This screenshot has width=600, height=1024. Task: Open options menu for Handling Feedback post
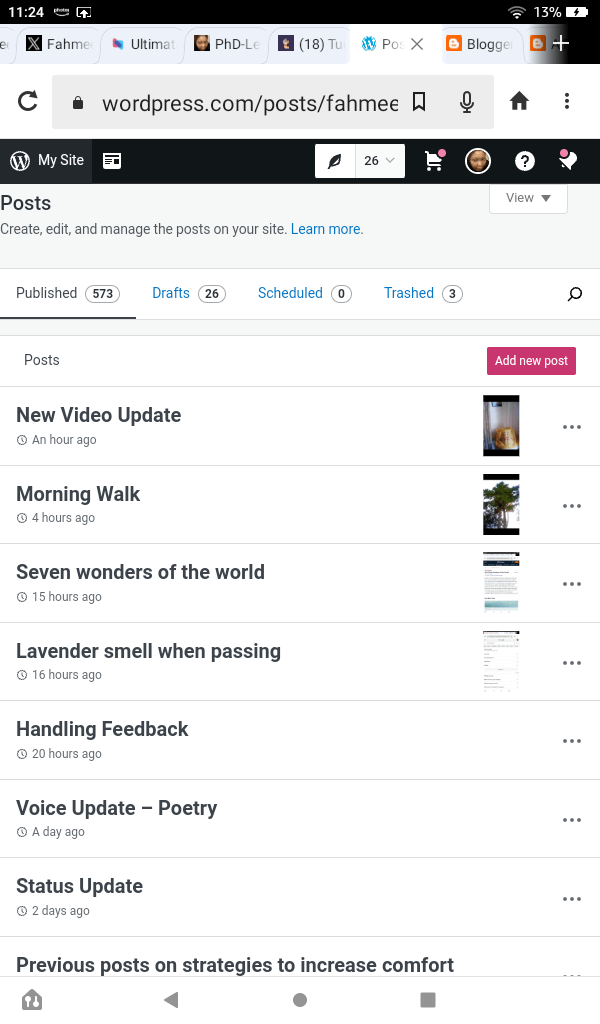click(x=572, y=741)
